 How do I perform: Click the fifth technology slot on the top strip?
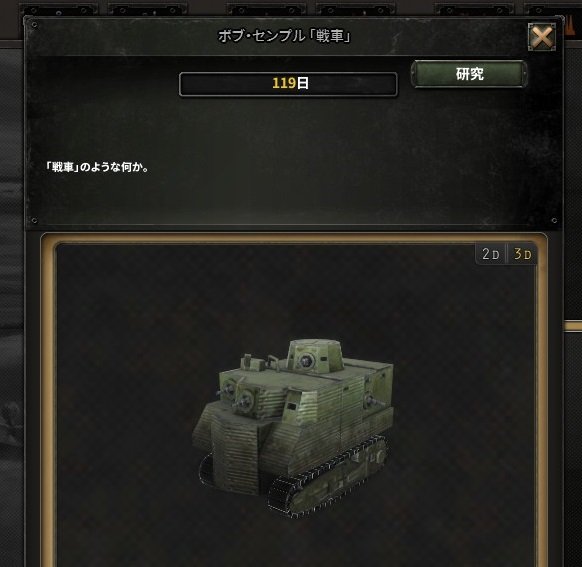(474, 9)
